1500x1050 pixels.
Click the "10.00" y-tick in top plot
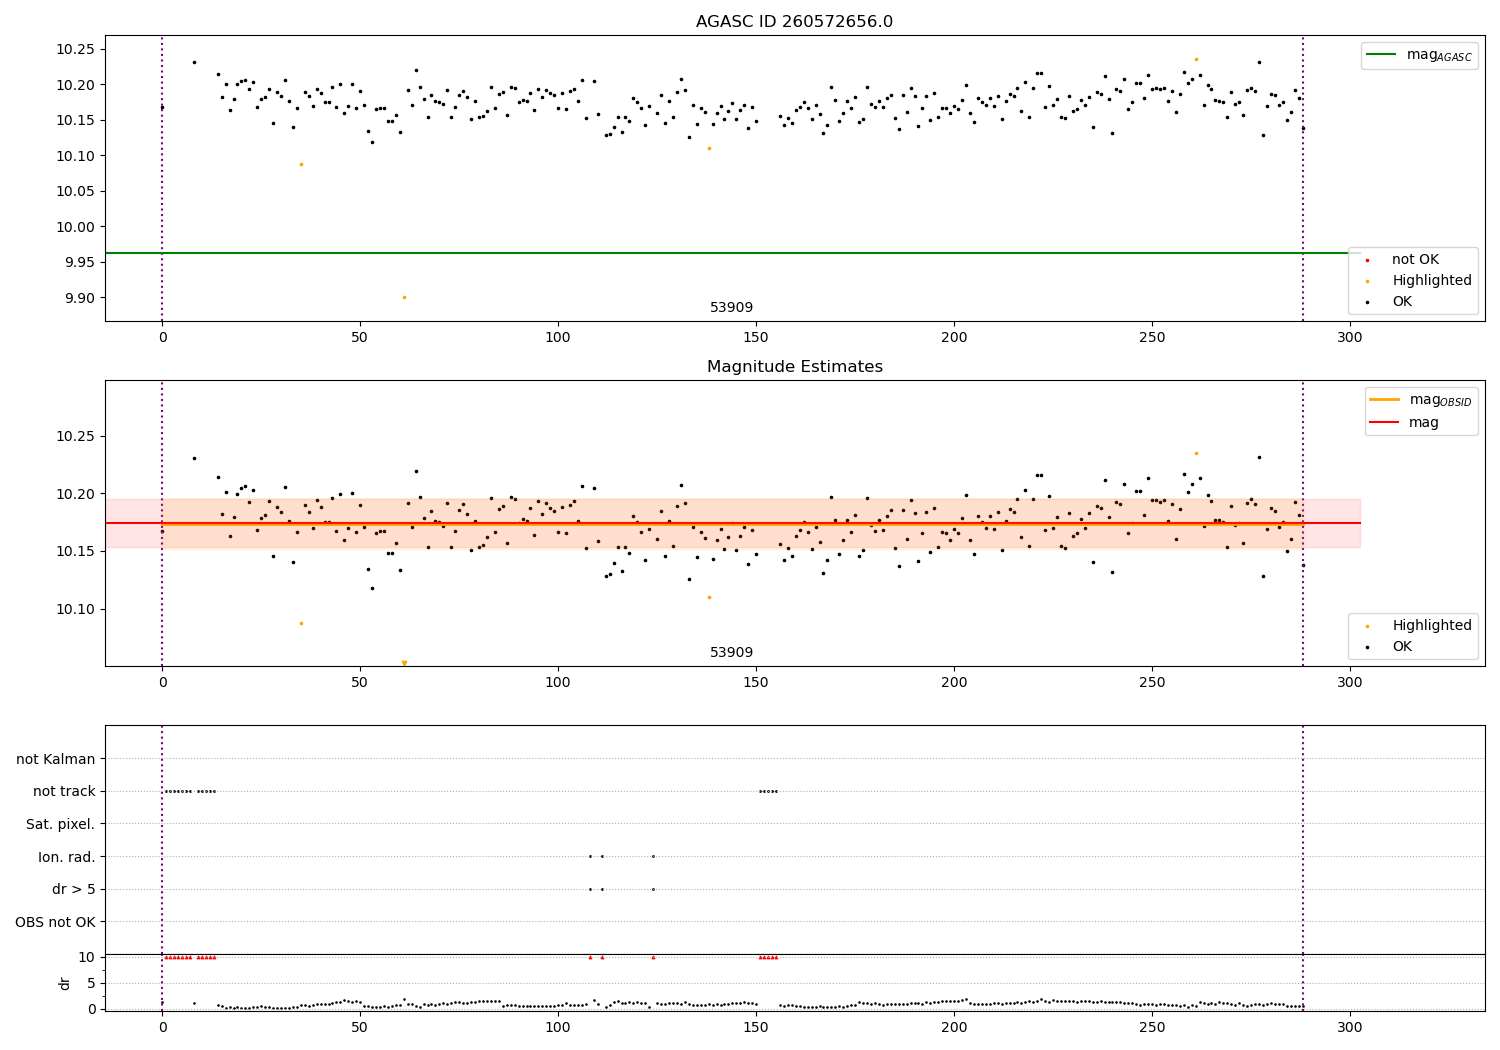point(75,227)
